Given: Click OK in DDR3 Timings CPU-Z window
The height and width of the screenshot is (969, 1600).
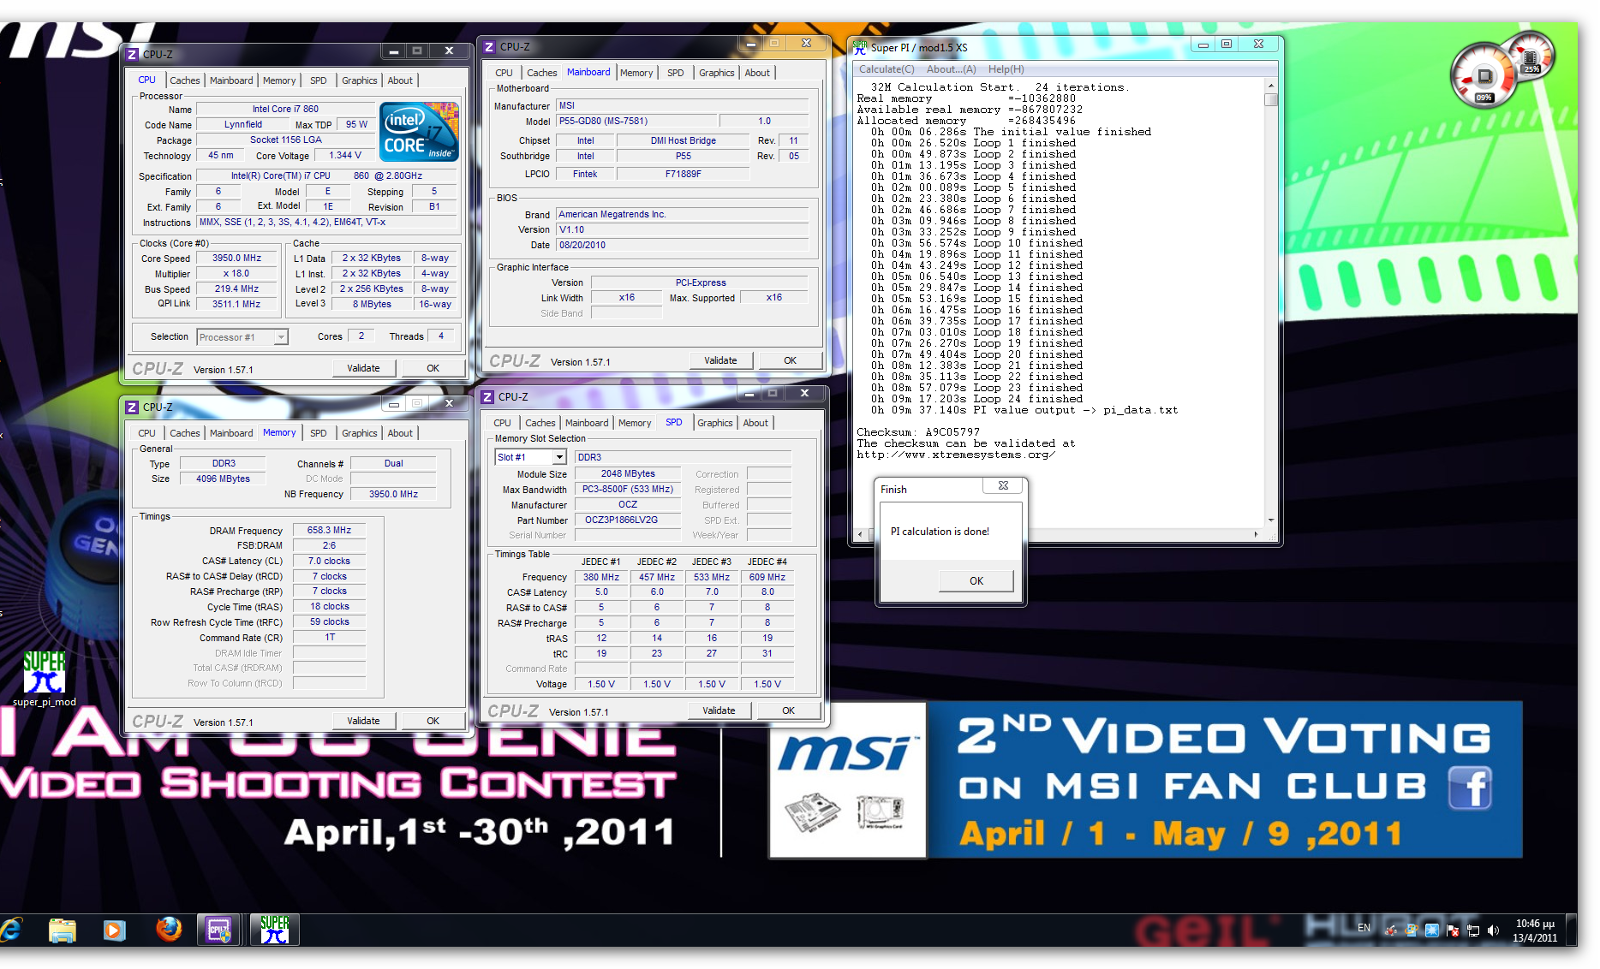Looking at the screenshot, I should tap(433, 720).
